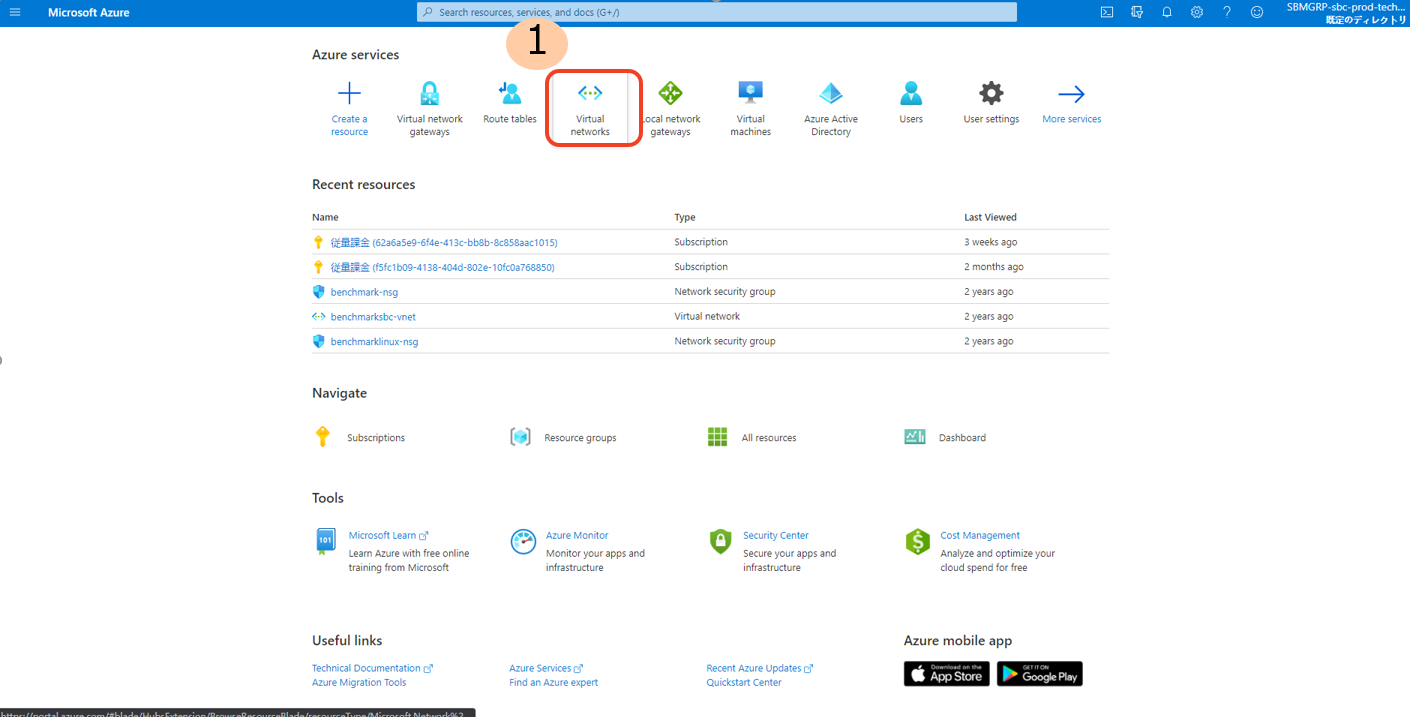
Task: Sort by Last Viewed column header
Action: [990, 217]
